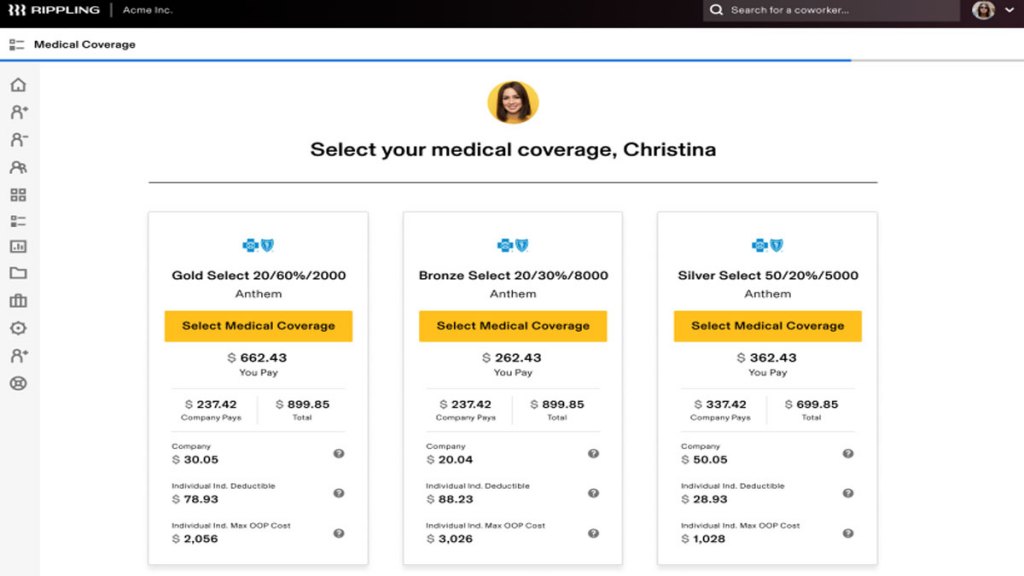Open the reports chart icon in sidebar
The height and width of the screenshot is (576, 1024).
tap(18, 246)
